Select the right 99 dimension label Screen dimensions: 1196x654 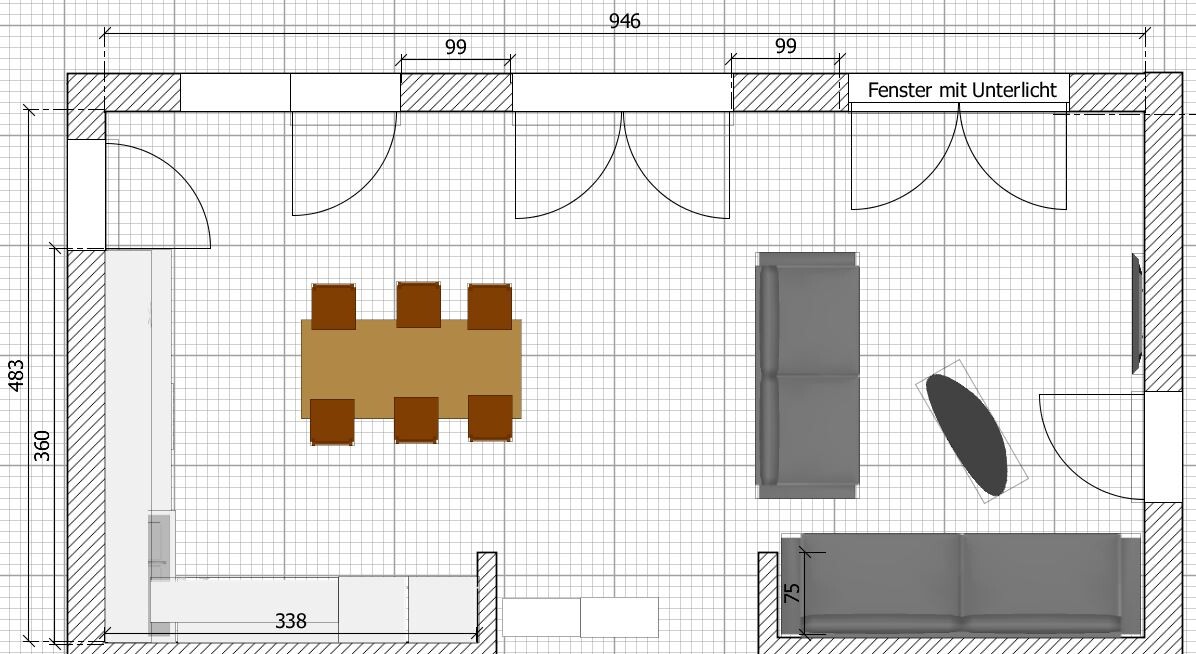tap(786, 46)
